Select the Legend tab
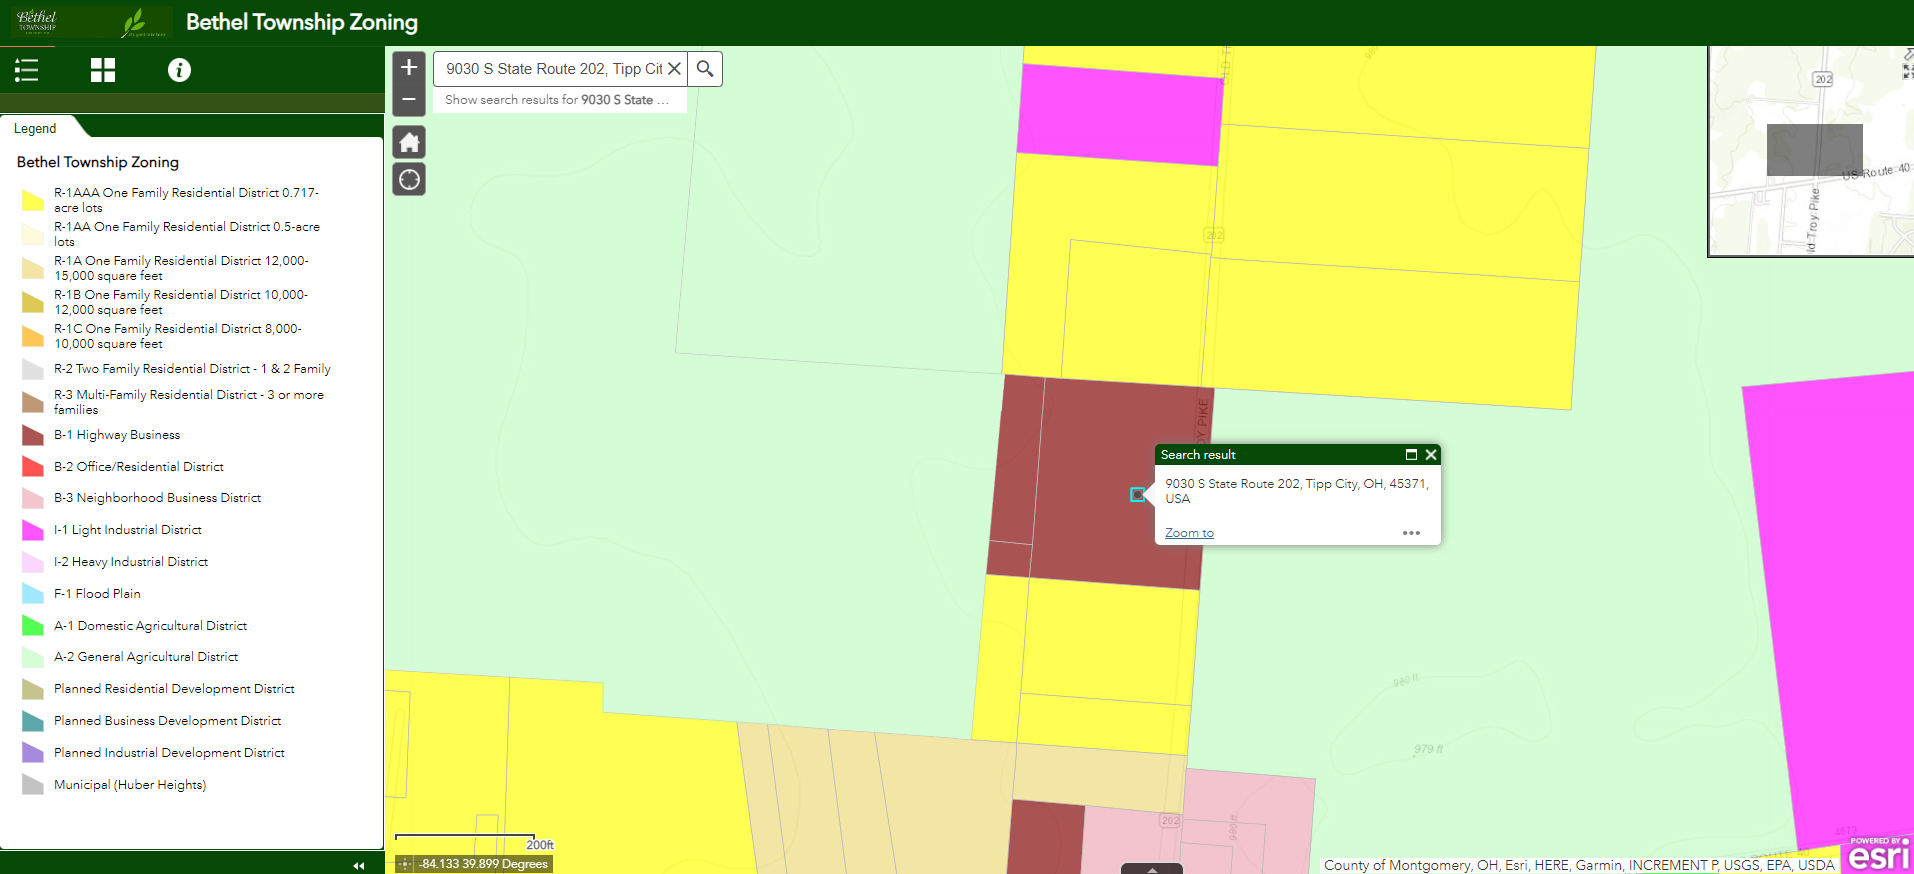This screenshot has width=1914, height=874. pos(36,129)
